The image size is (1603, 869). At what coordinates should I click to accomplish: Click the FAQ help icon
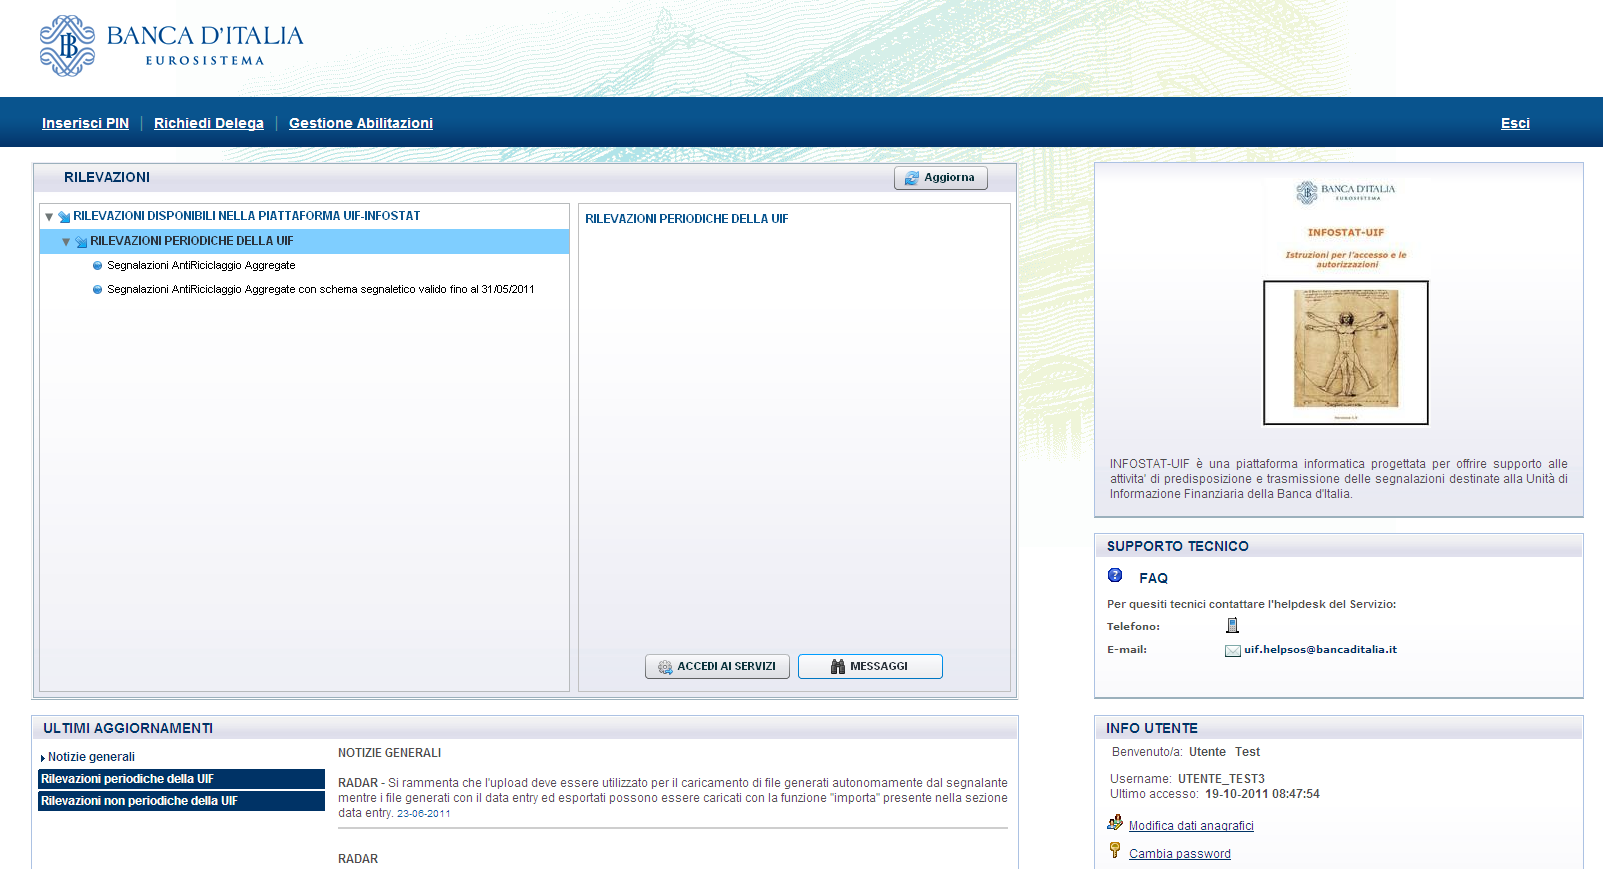(x=1115, y=575)
